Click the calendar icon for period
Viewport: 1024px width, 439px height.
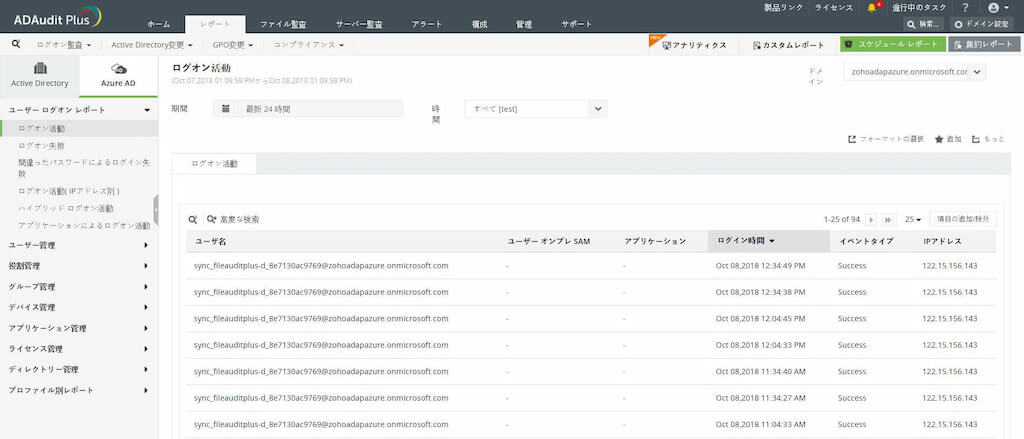click(225, 108)
